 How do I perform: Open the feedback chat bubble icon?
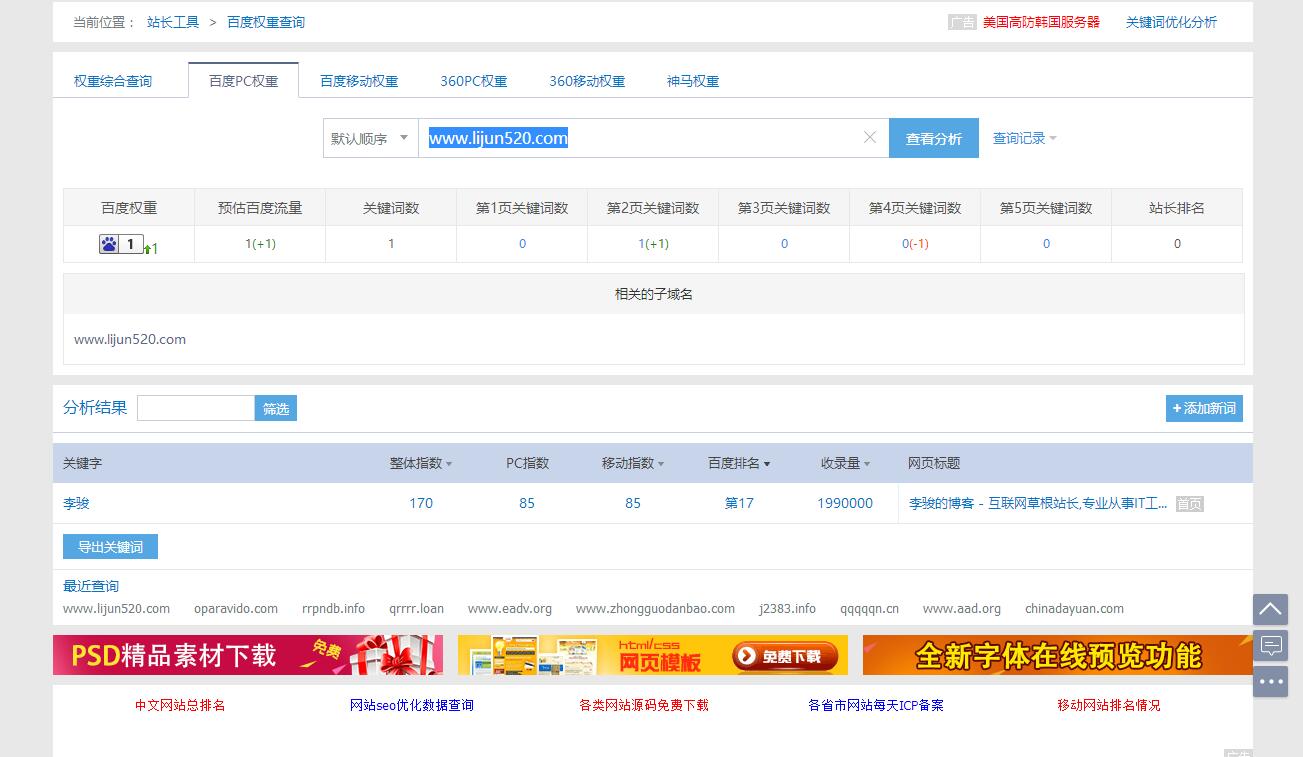pos(1270,645)
